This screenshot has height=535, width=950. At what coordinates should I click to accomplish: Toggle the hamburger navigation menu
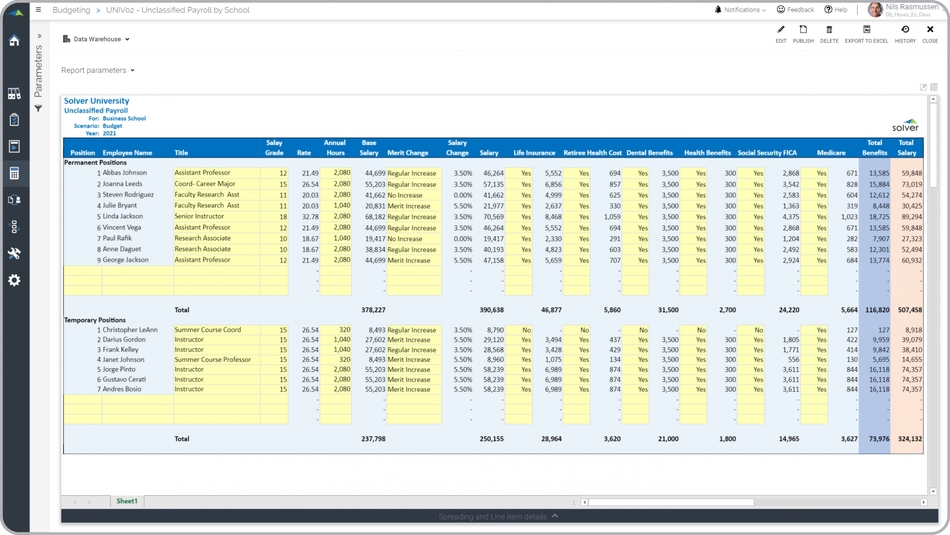[x=39, y=10]
